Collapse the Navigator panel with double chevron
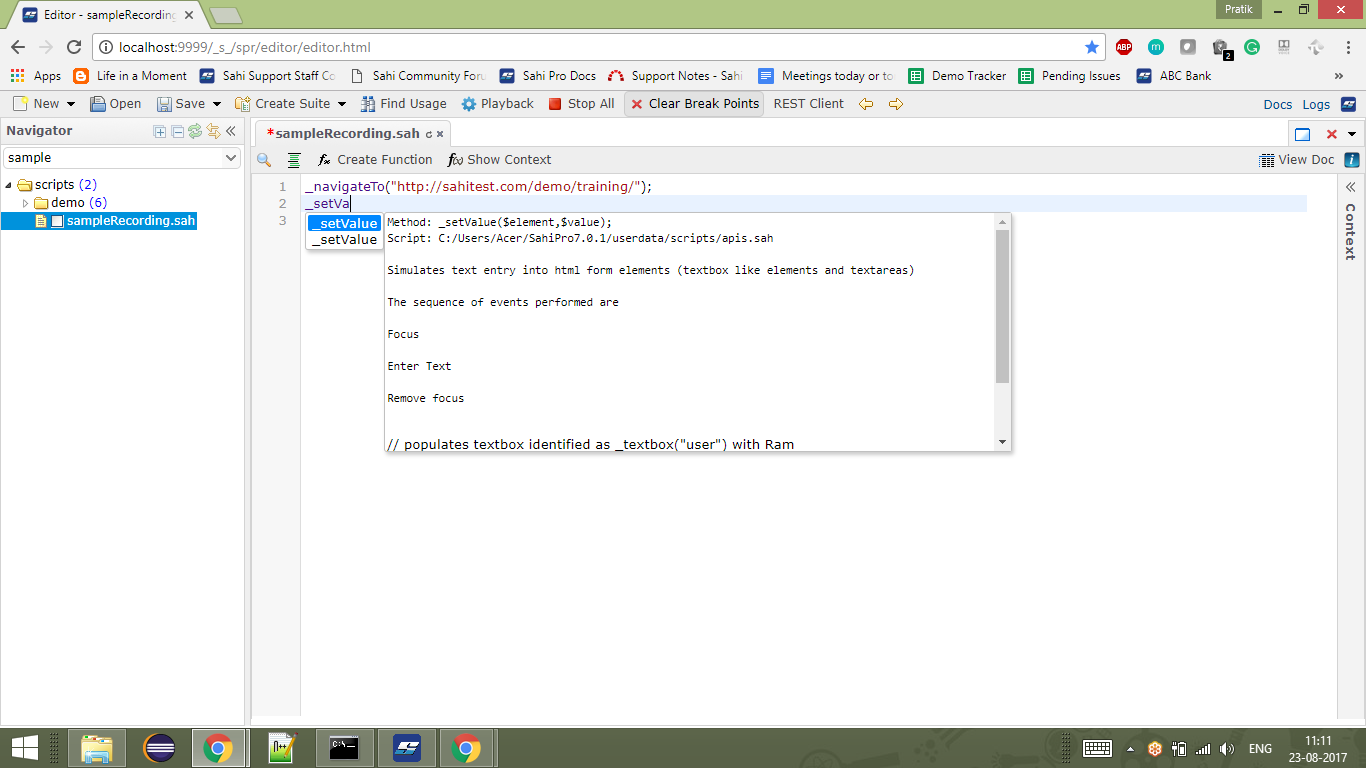The width and height of the screenshot is (1366, 768). click(x=231, y=131)
